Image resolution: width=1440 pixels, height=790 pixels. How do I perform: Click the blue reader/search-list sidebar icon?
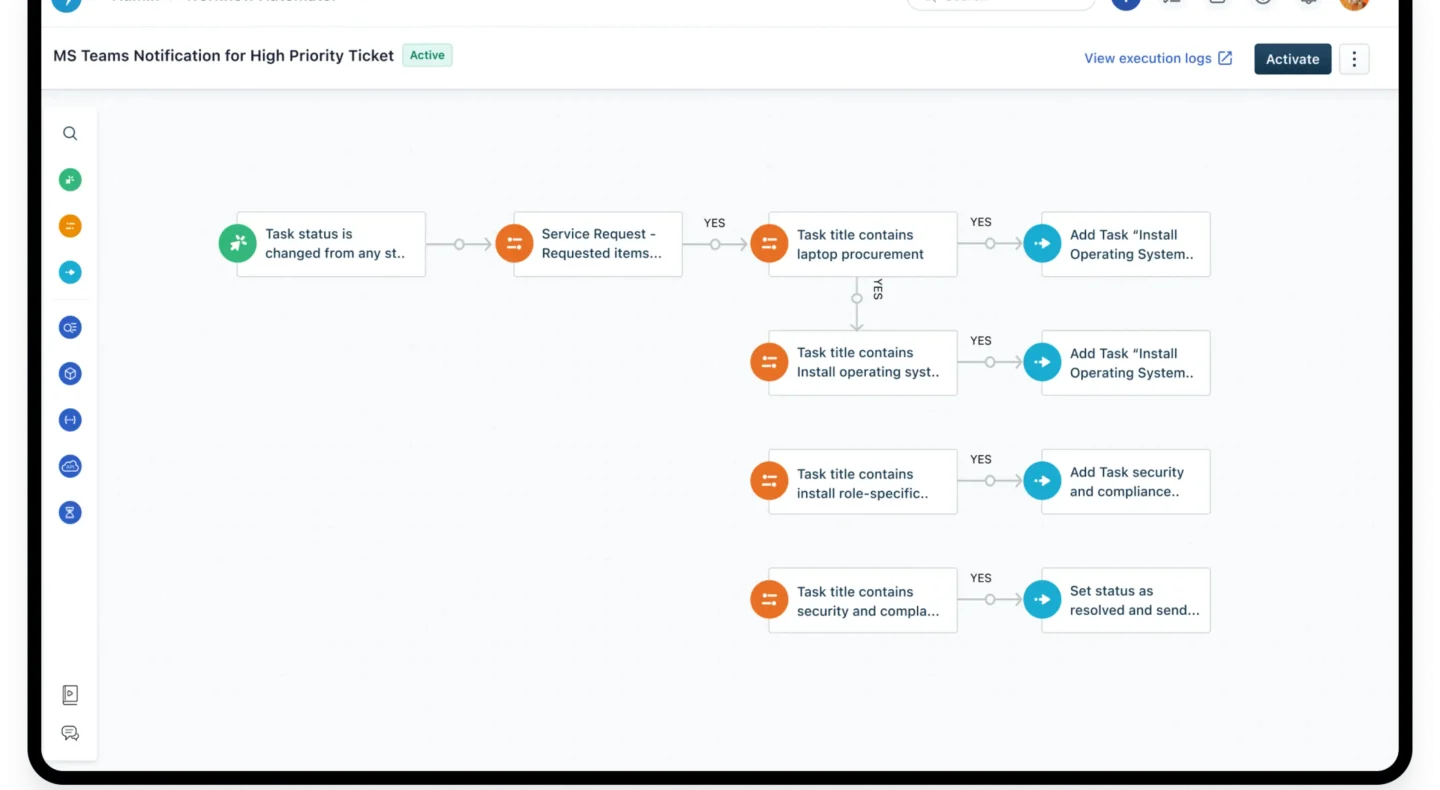[70, 327]
